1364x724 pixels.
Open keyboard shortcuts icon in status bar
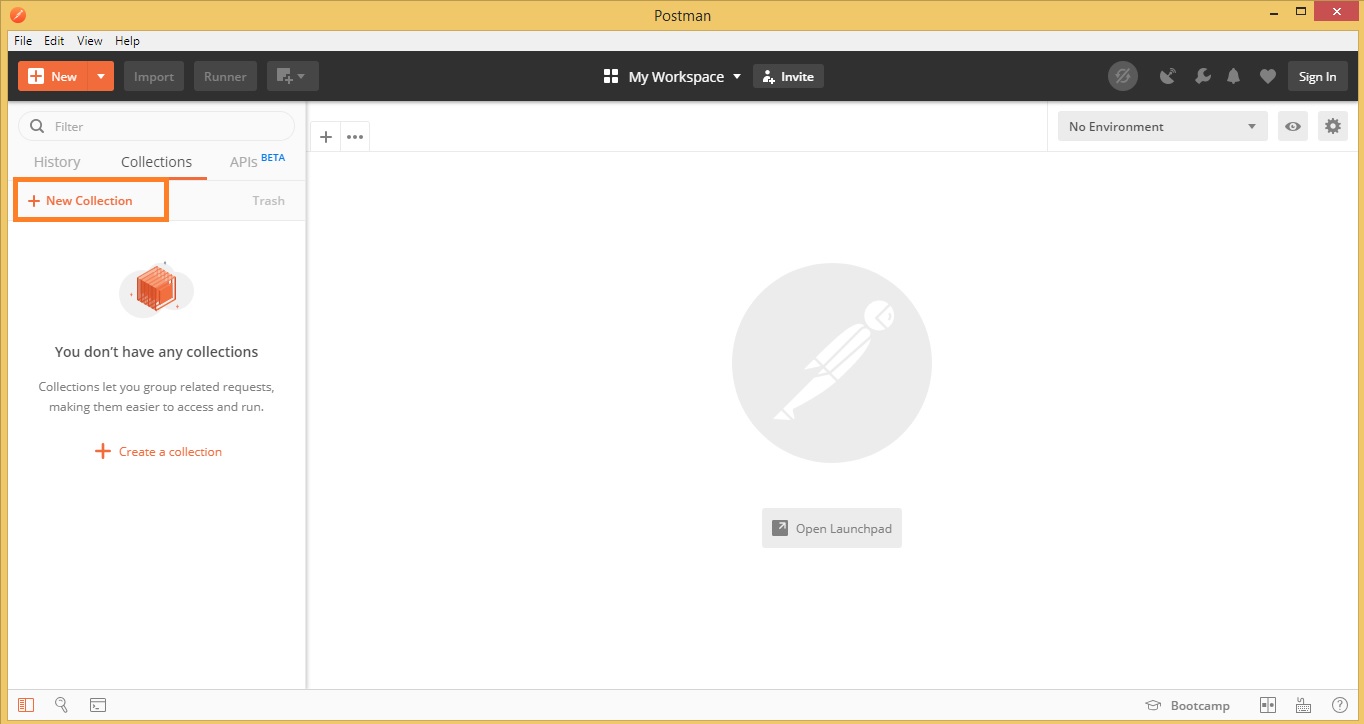1303,705
